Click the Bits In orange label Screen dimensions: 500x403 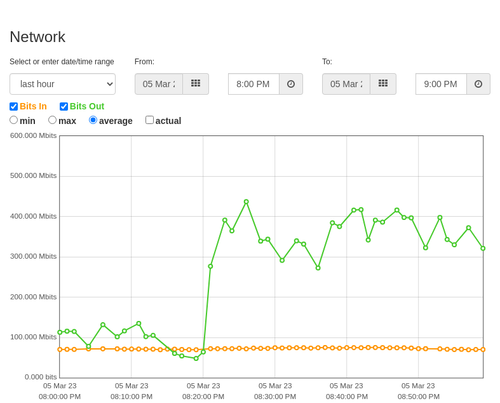point(33,106)
